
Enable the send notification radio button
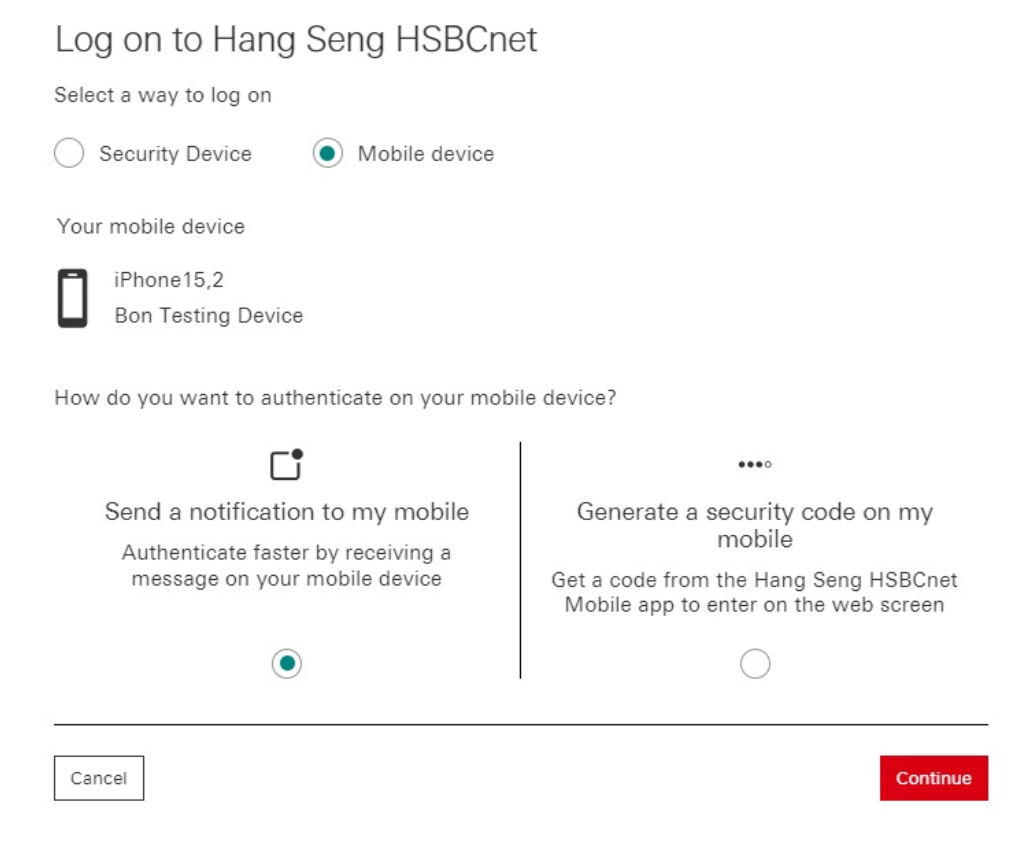click(286, 663)
